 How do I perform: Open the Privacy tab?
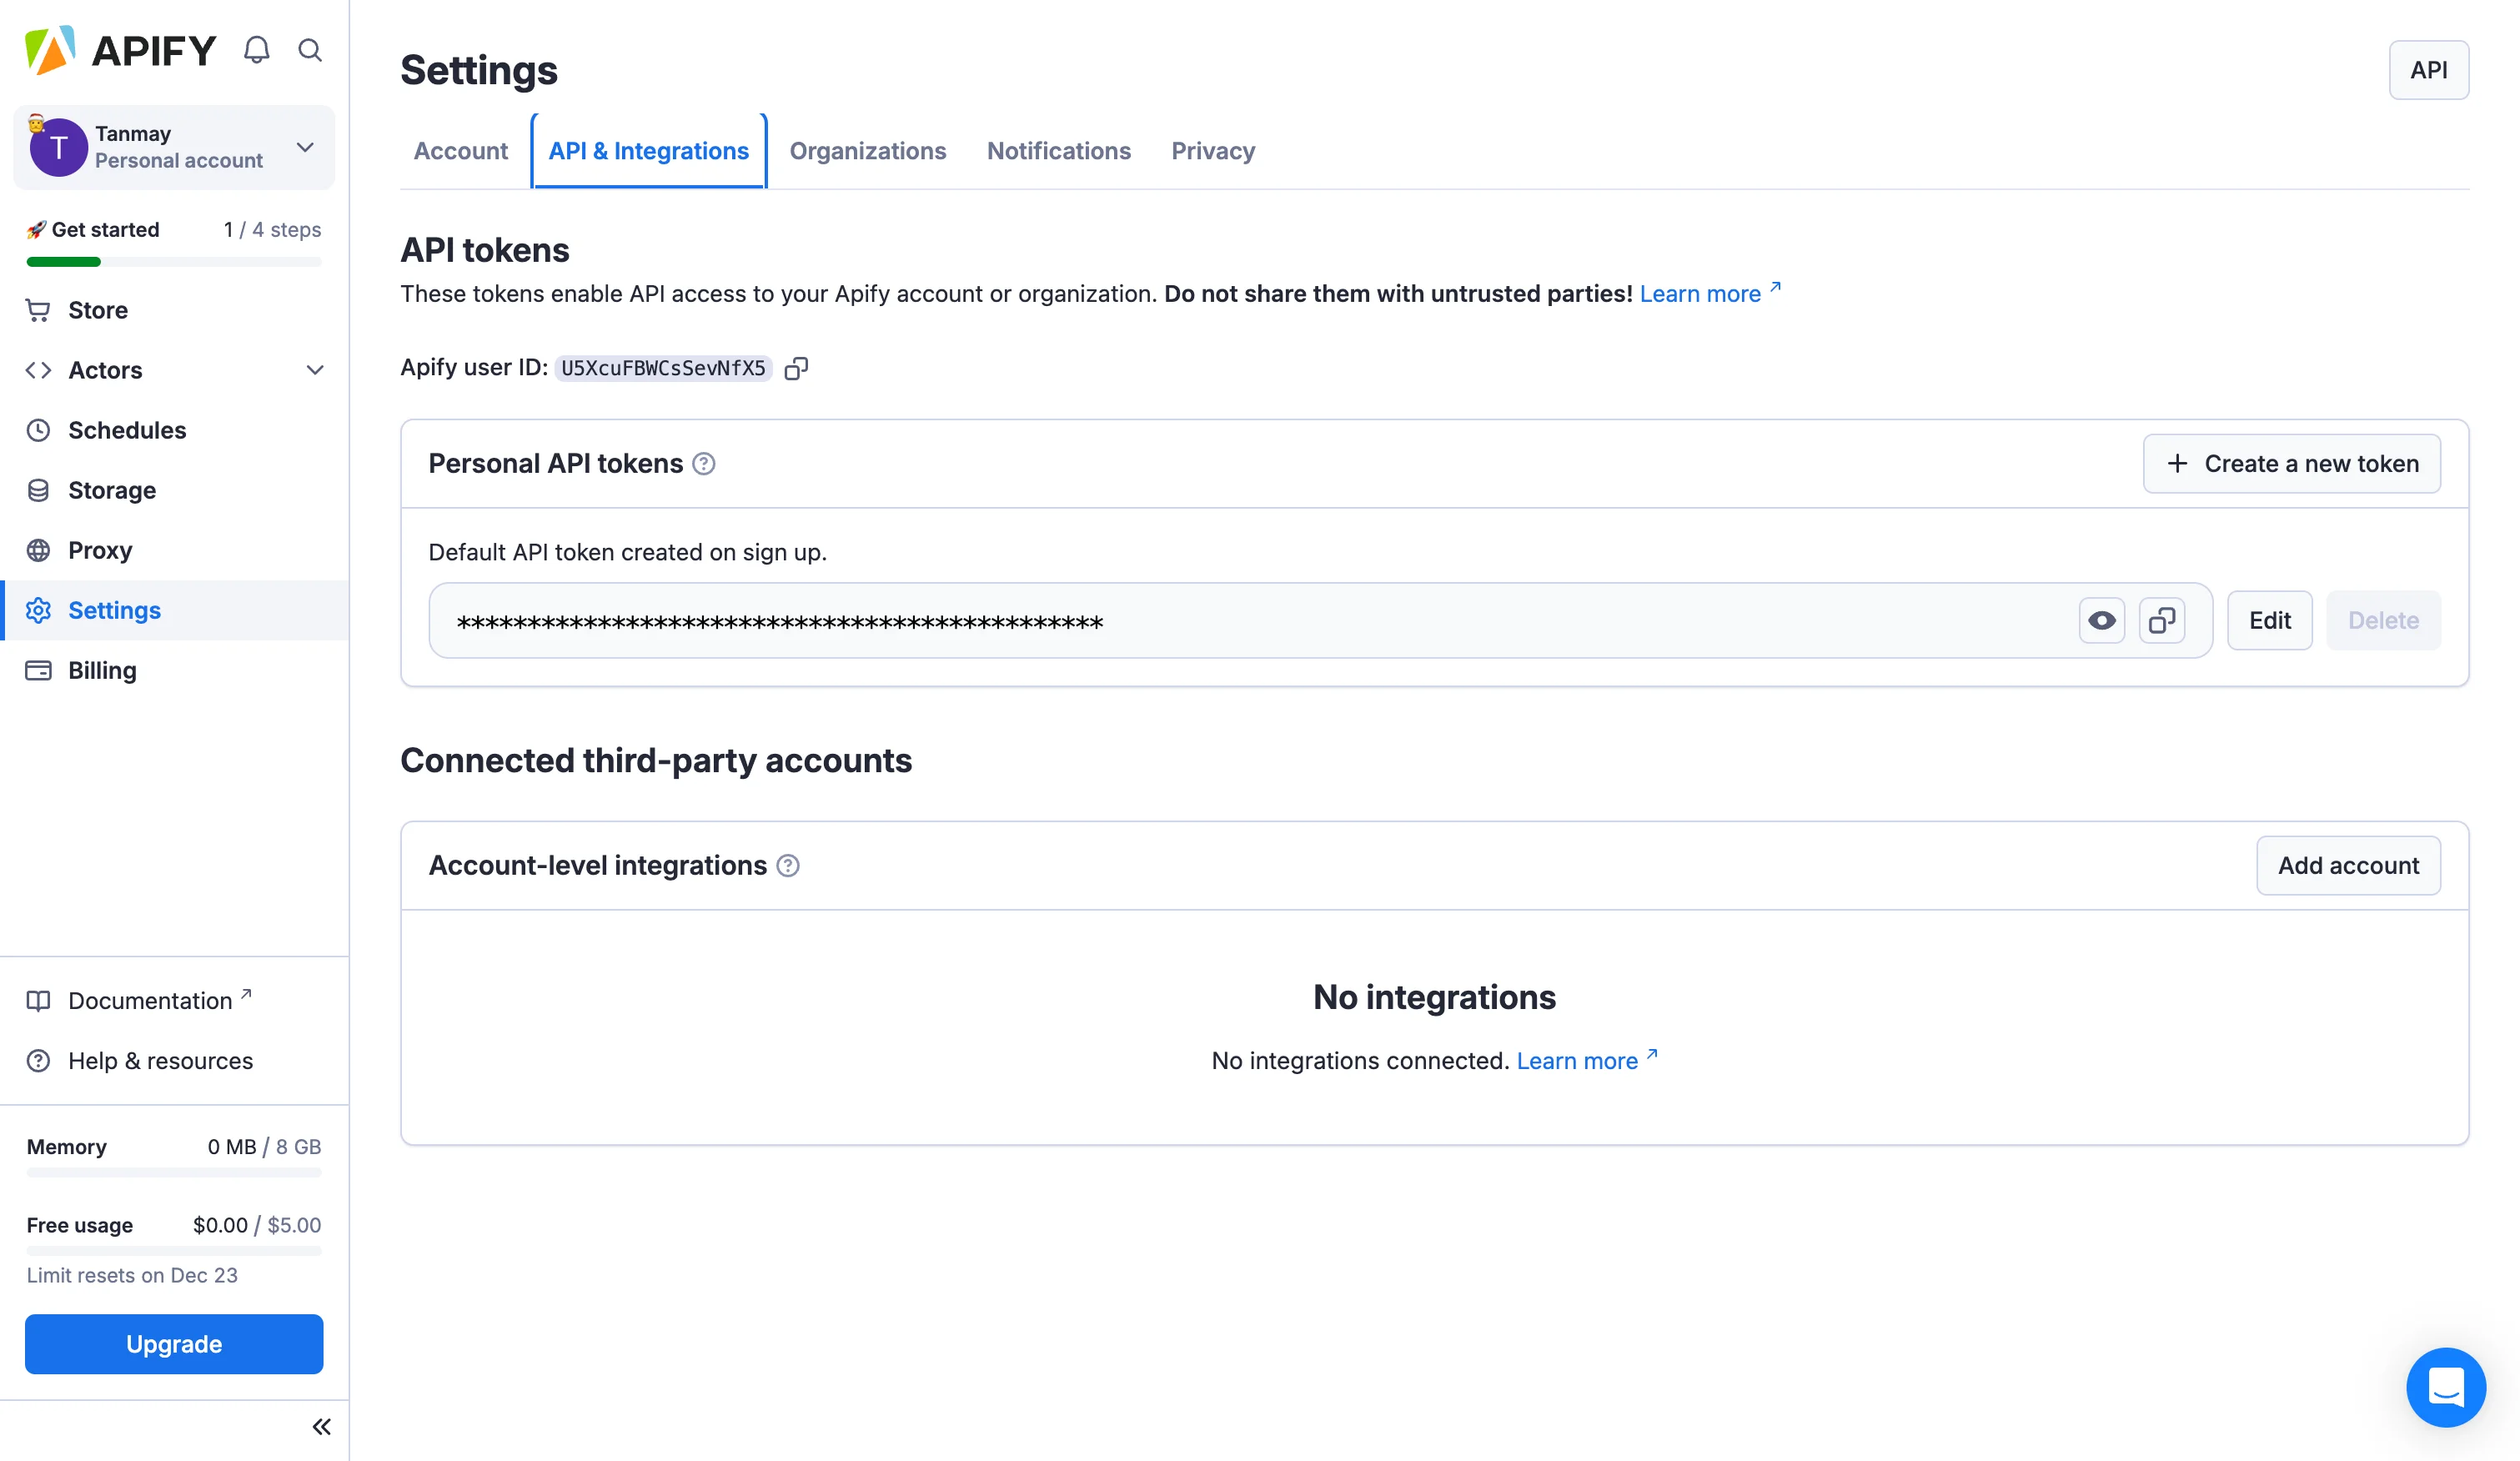[x=1213, y=151]
